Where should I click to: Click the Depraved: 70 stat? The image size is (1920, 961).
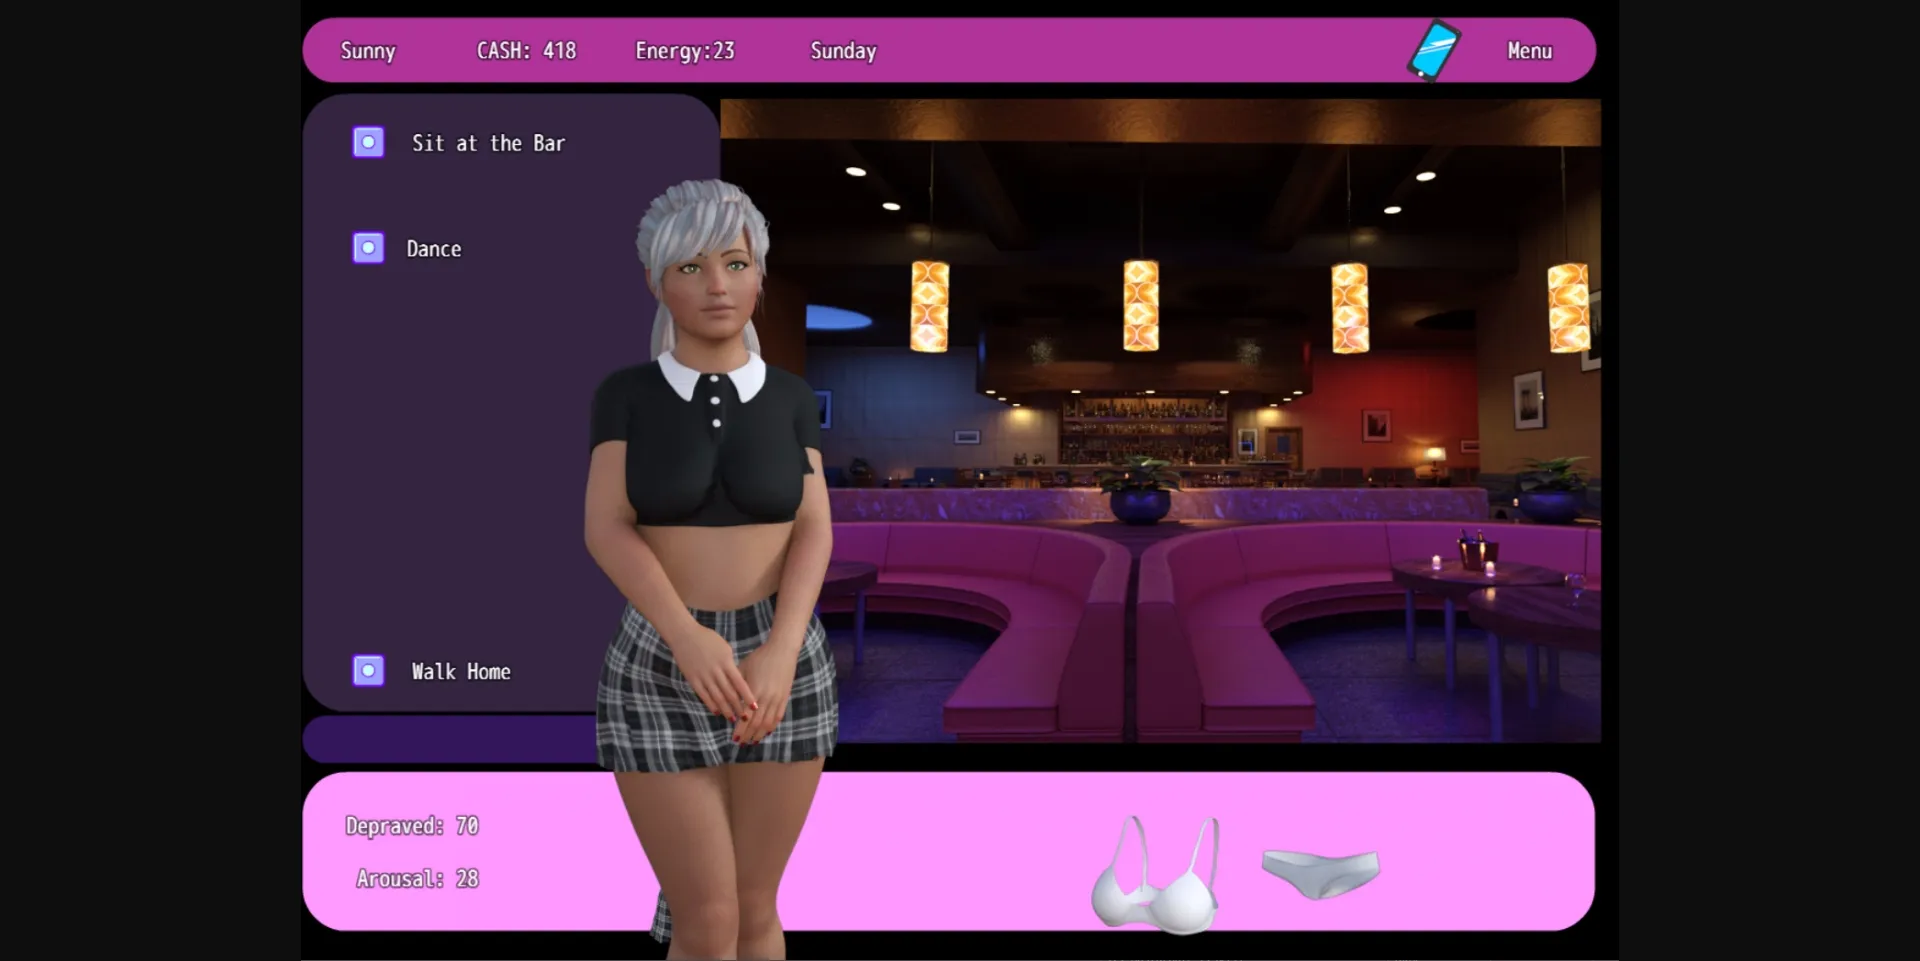tap(412, 825)
